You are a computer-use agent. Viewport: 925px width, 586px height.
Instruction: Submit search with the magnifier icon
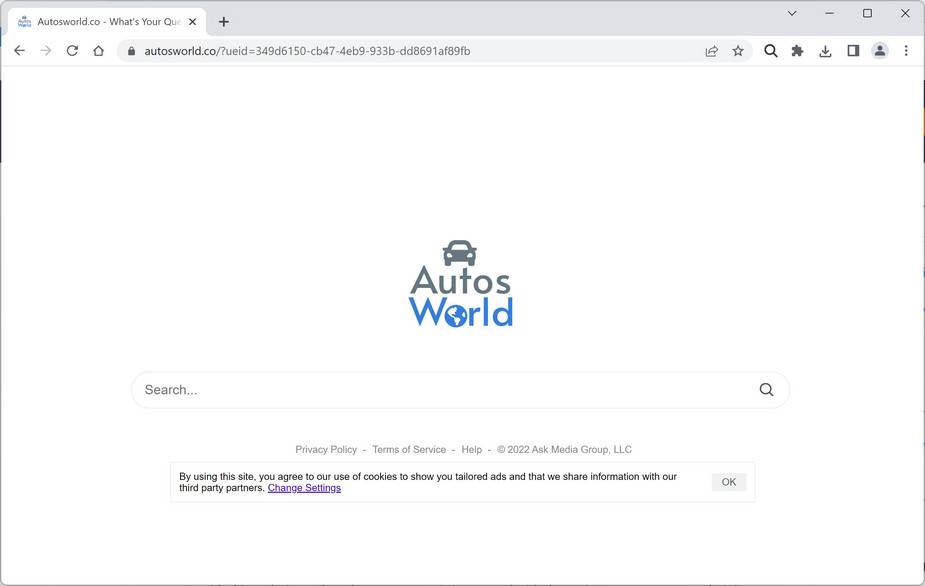(x=766, y=389)
